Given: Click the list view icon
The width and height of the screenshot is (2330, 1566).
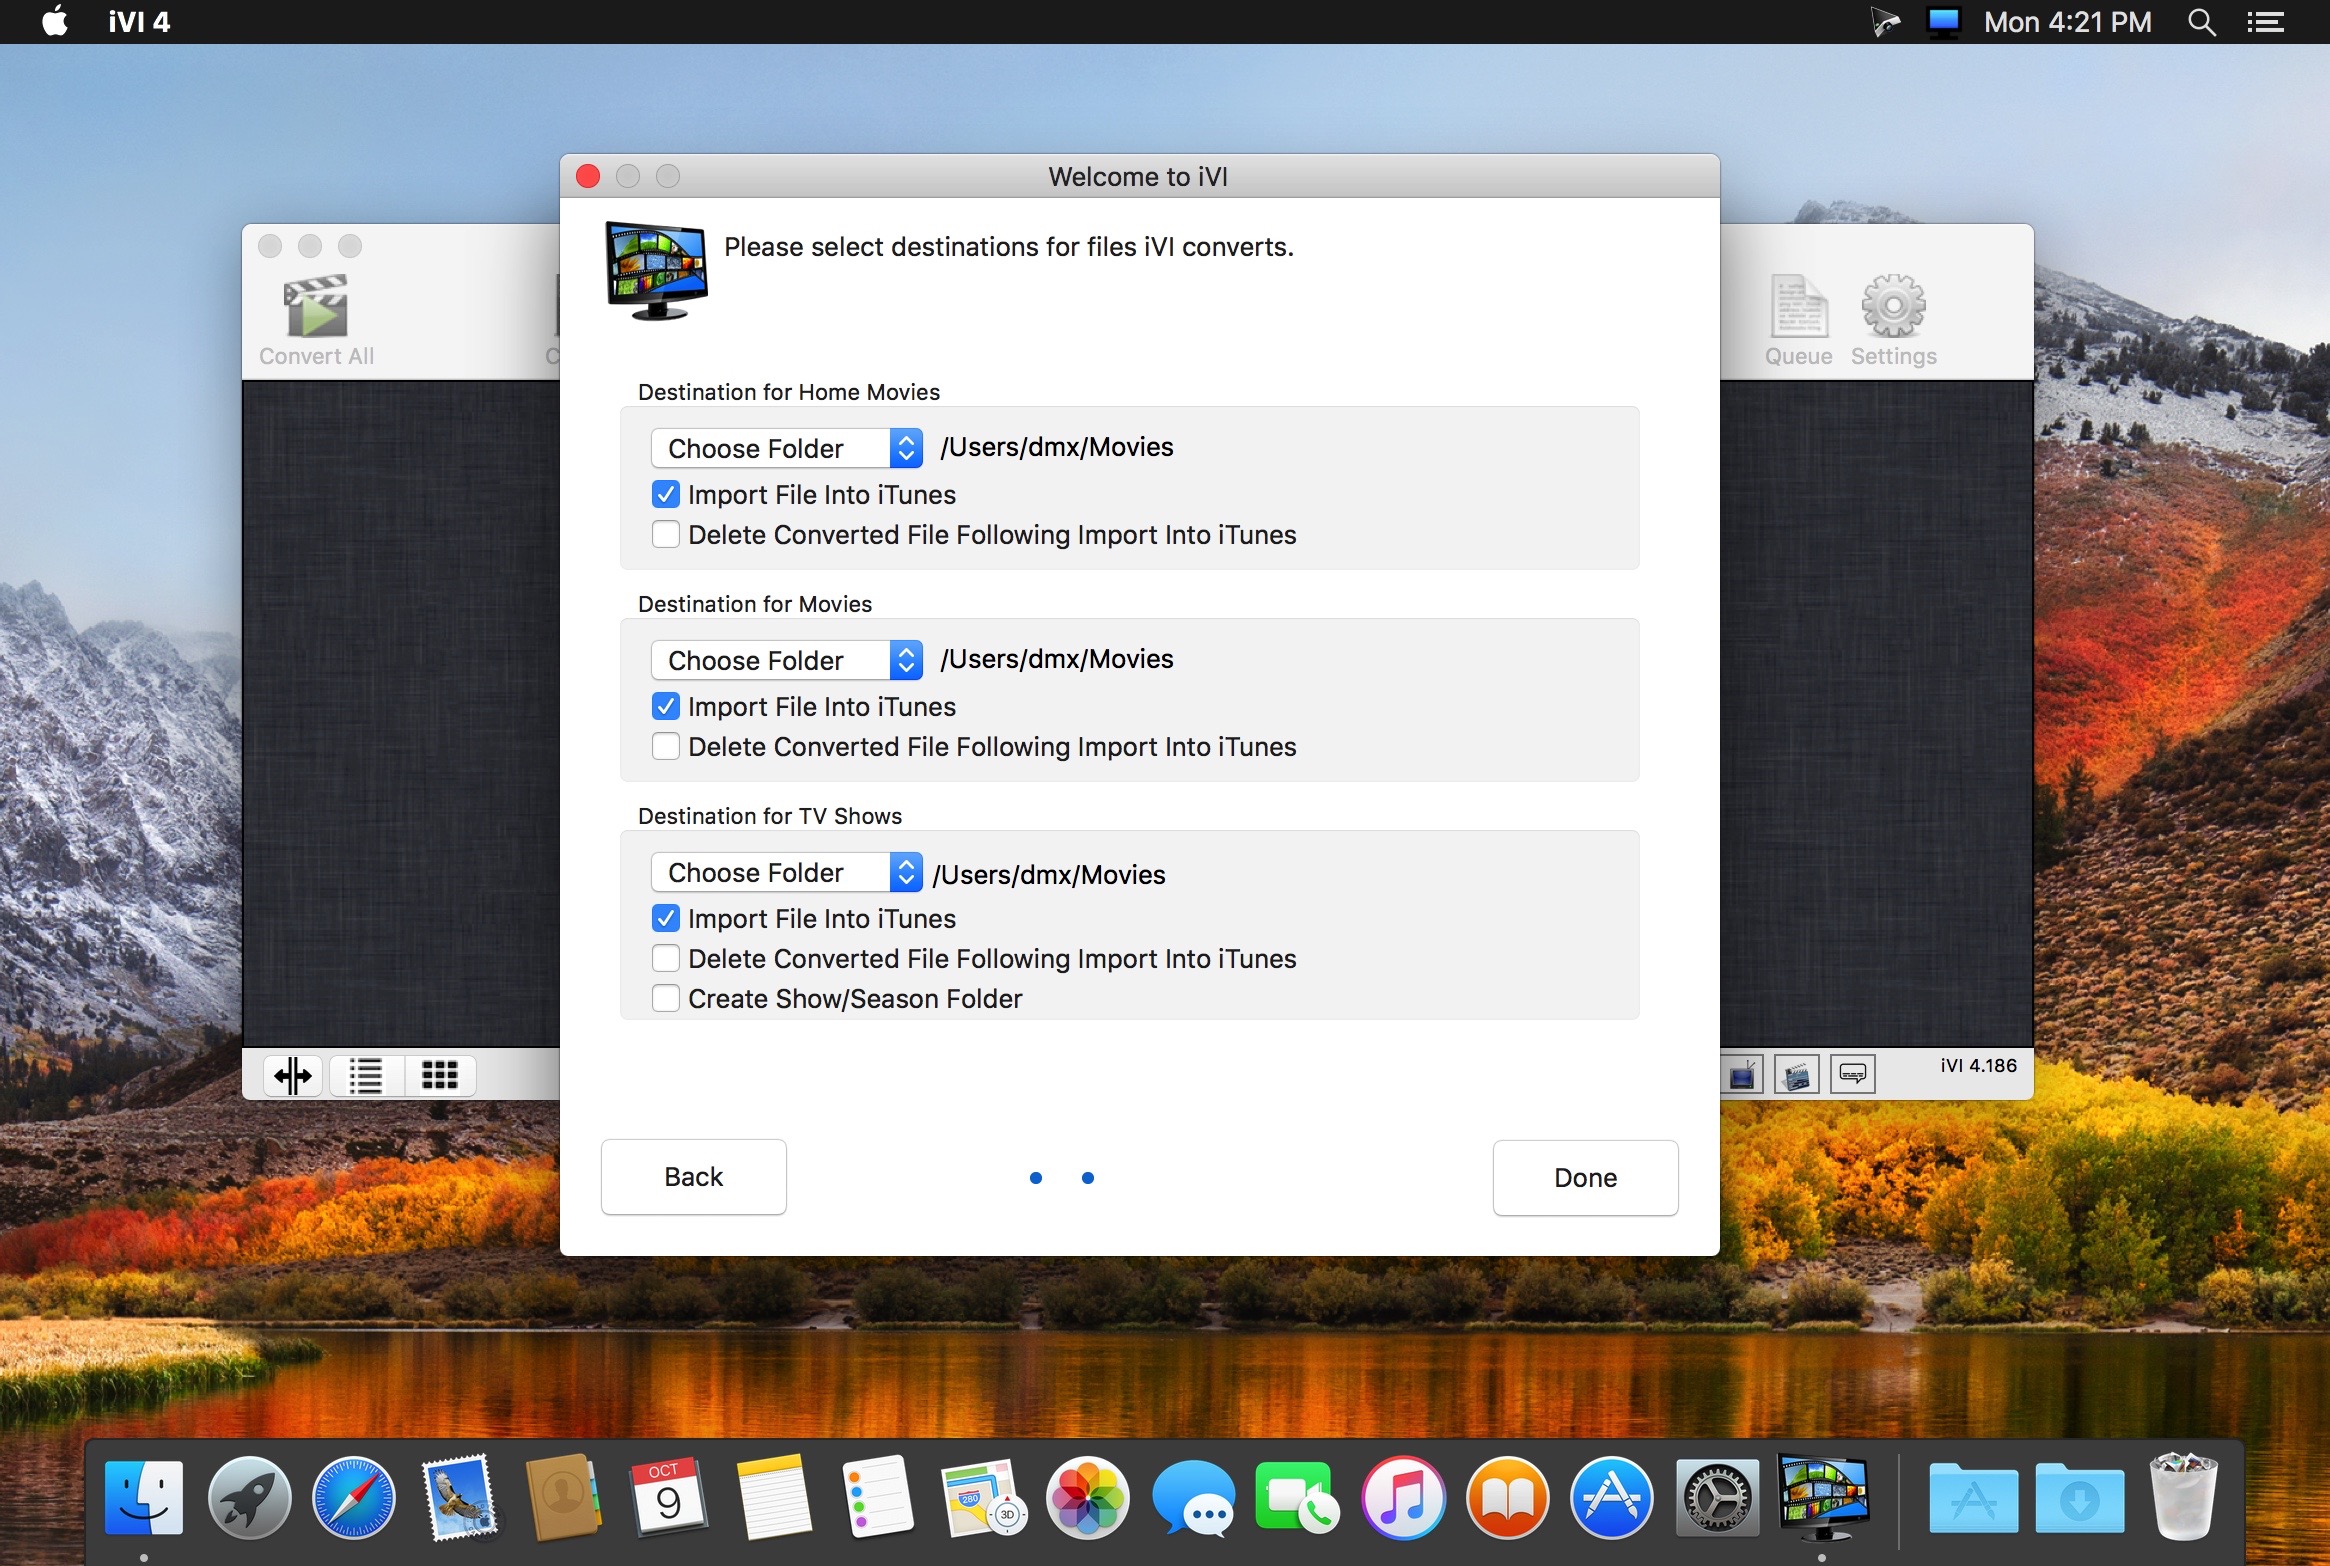Looking at the screenshot, I should pos(366,1076).
